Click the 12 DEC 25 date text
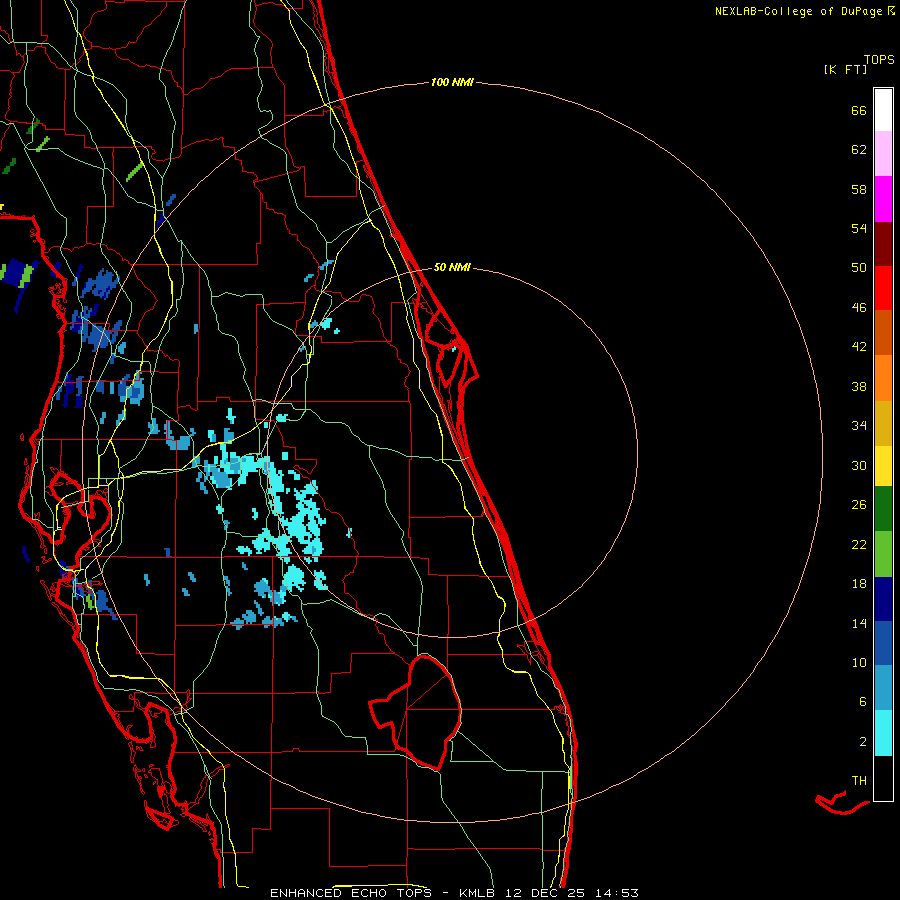Image resolution: width=900 pixels, height=900 pixels. (545, 893)
